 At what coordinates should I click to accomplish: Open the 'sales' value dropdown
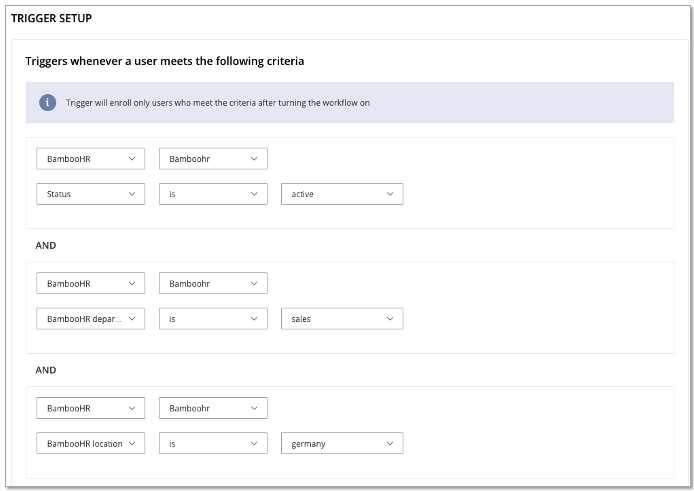342,319
